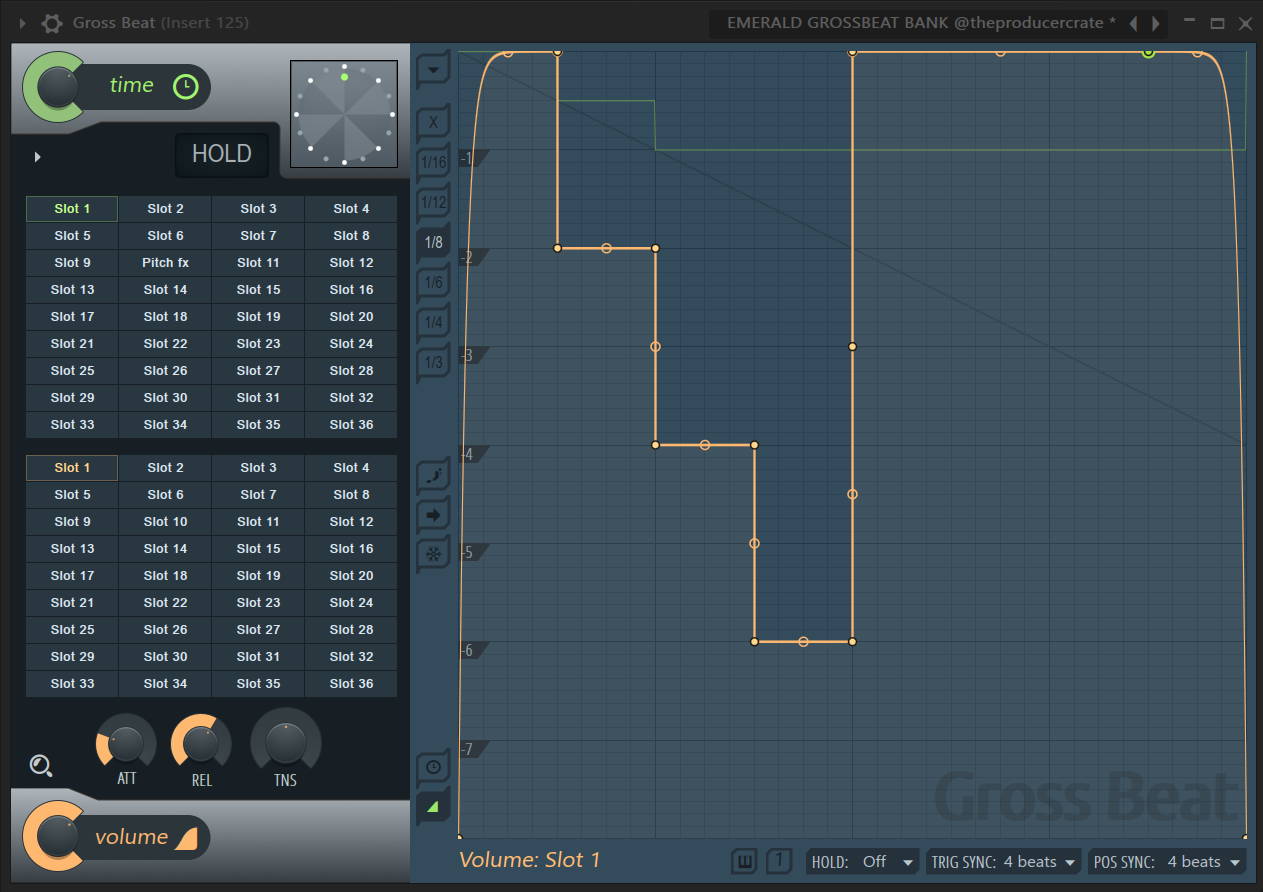Click the ATT knob
Viewport: 1263px width, 892px height.
pyautogui.click(x=126, y=745)
